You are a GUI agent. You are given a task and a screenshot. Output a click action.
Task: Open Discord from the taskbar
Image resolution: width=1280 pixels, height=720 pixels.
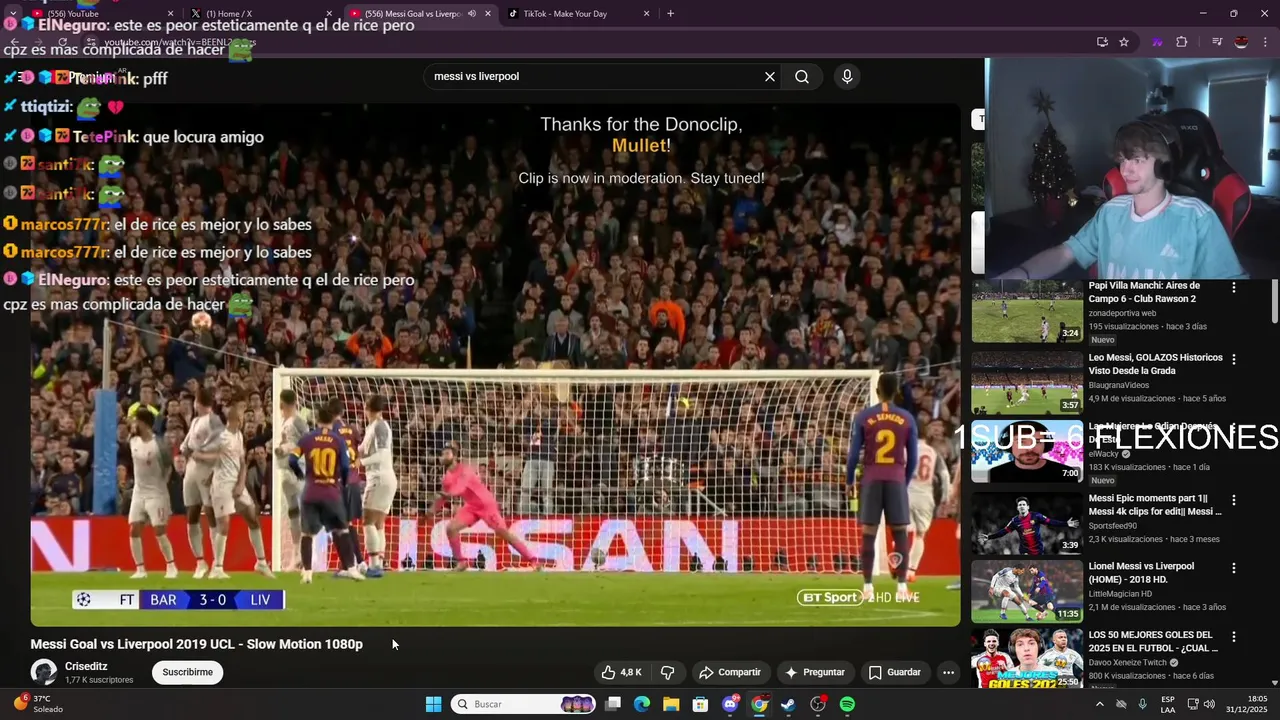[730, 704]
